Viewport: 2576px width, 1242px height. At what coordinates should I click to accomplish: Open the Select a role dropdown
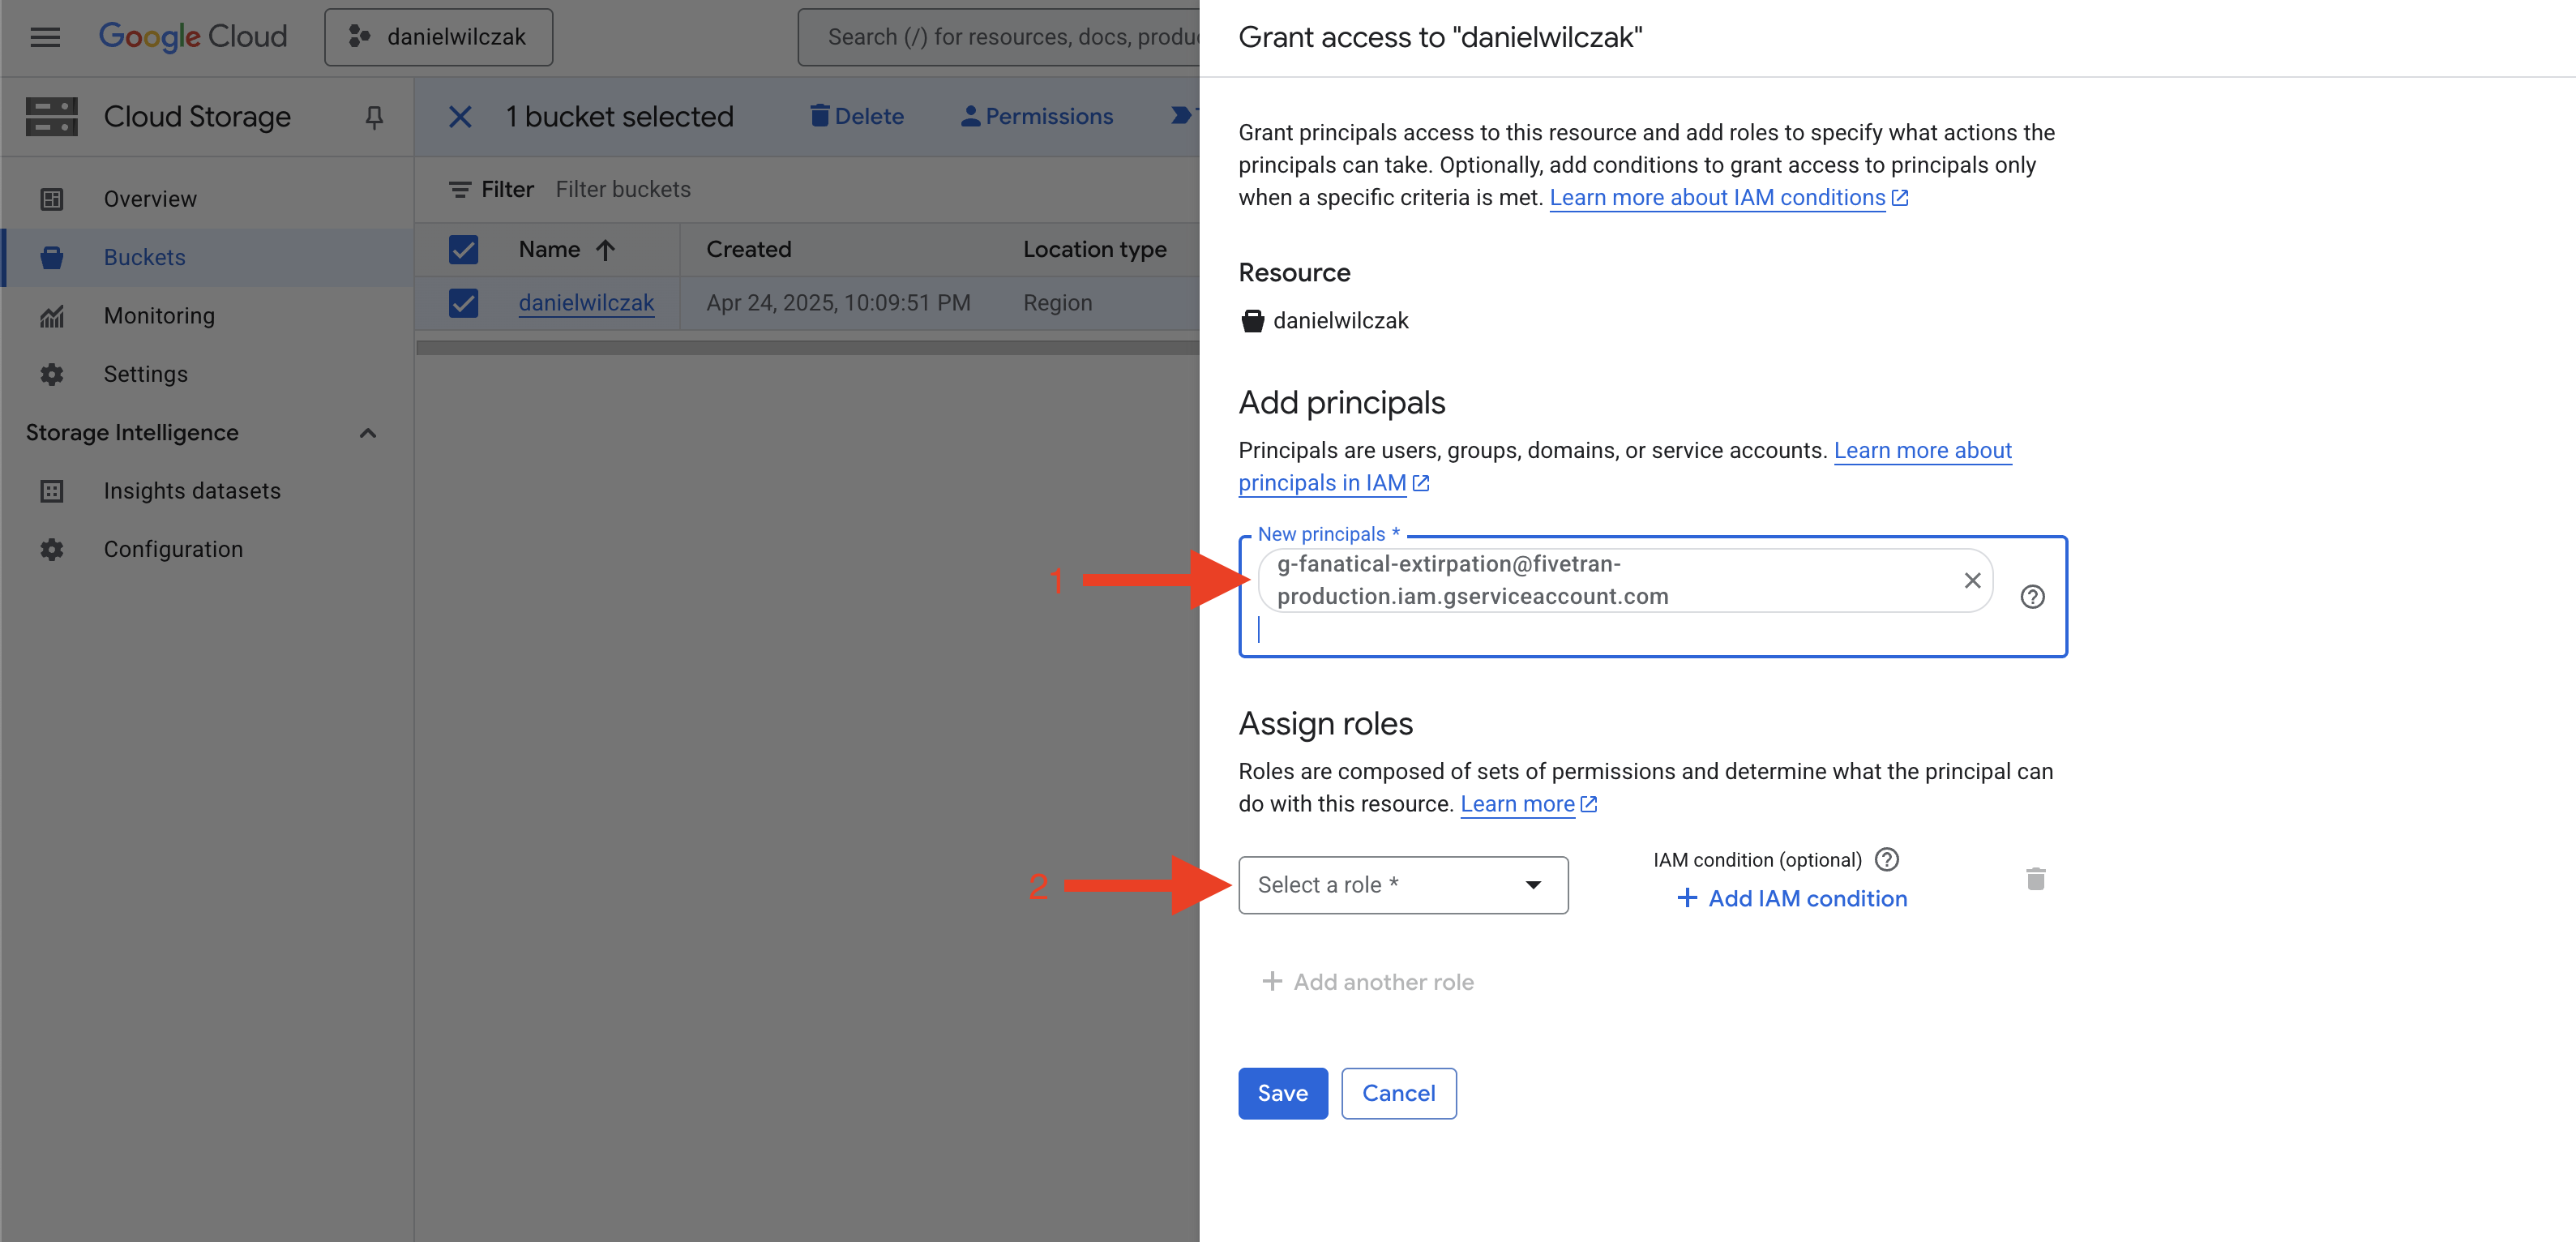pos(1403,885)
